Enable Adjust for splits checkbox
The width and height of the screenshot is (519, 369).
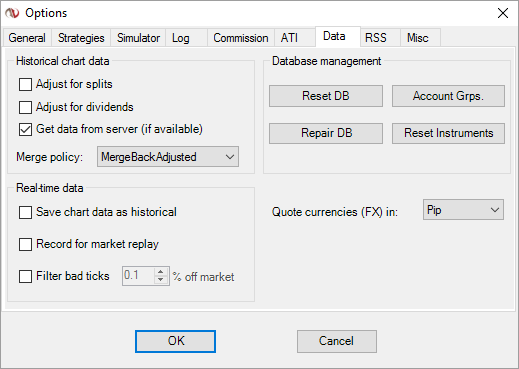point(25,84)
